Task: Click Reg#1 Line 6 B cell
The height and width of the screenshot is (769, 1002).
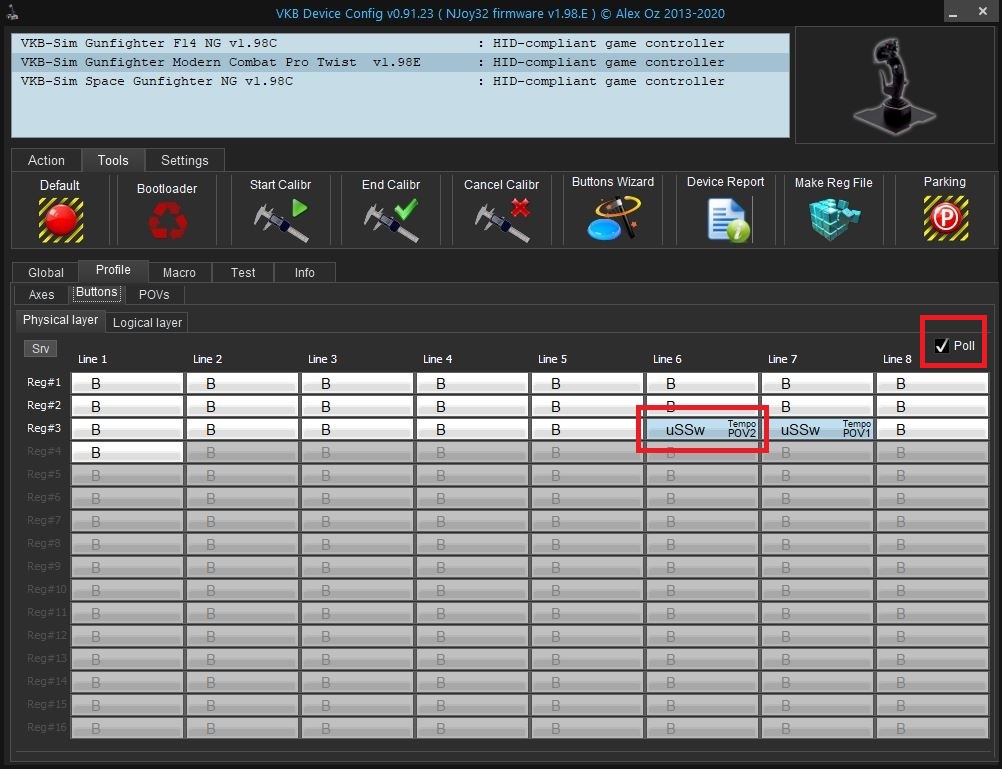Action: click(702, 383)
